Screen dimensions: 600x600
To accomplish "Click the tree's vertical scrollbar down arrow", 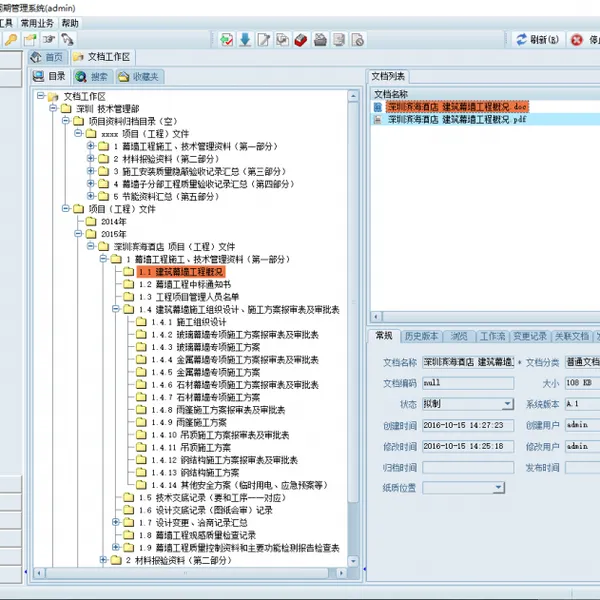I will coord(353,561).
